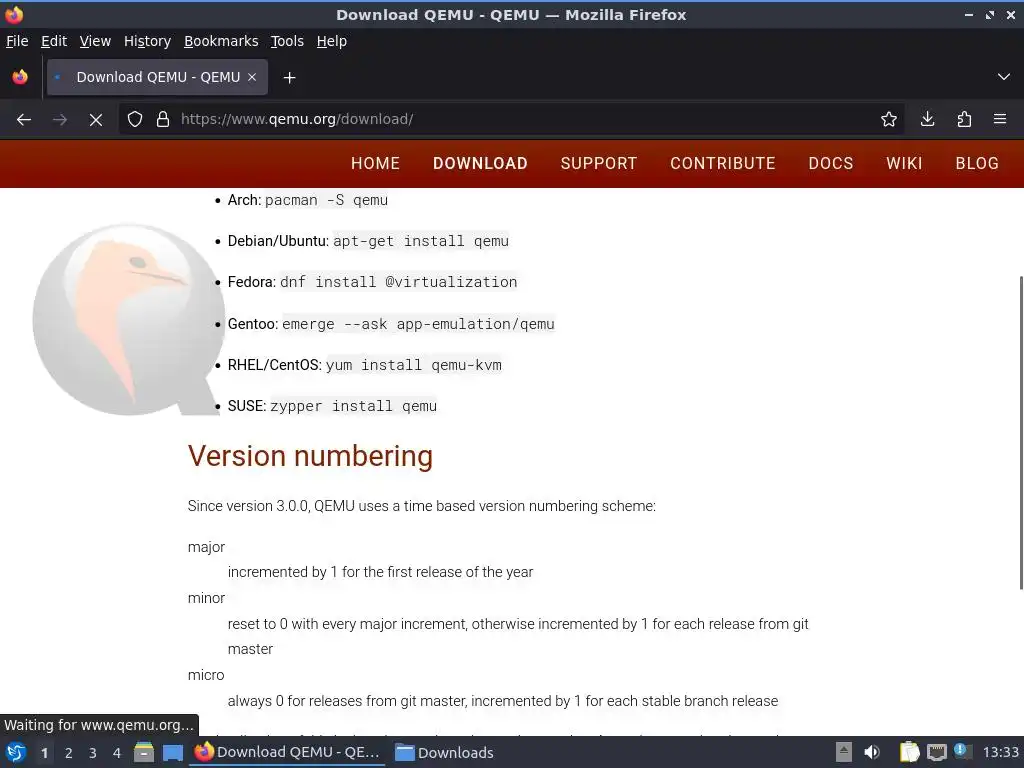
Task: Switch to workspace 2
Action: tap(69, 753)
